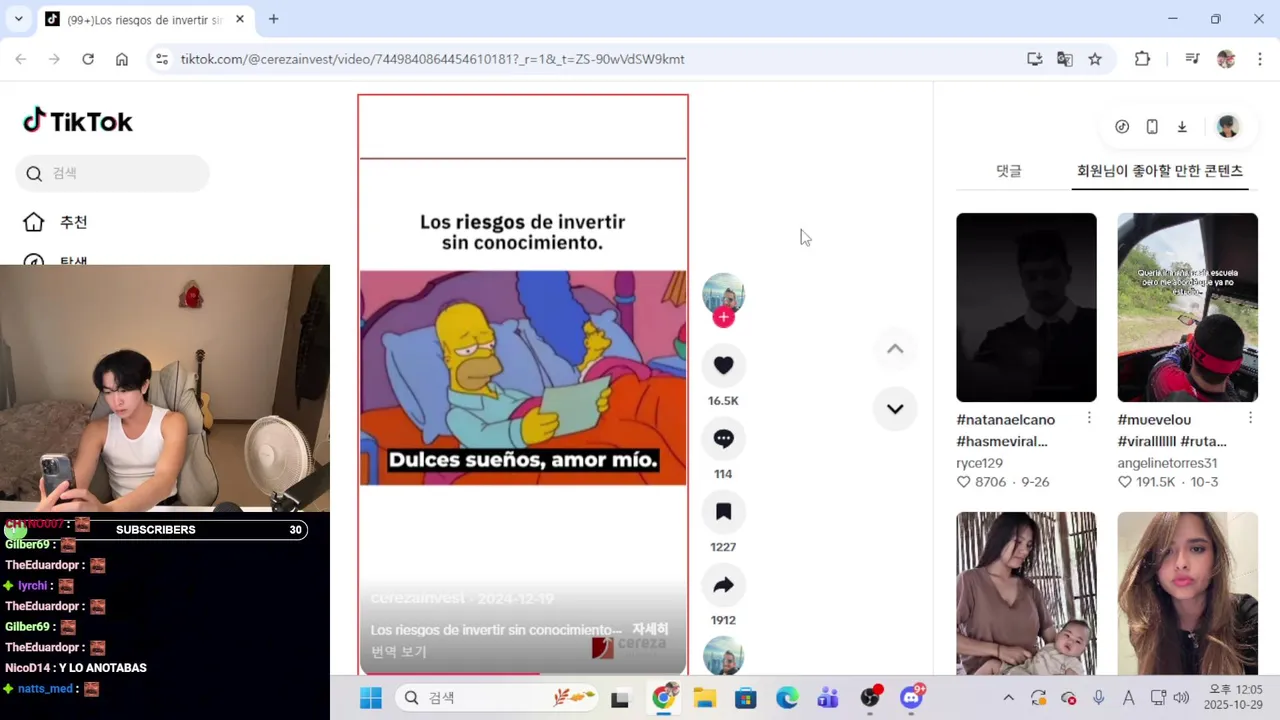Open more options for #natanaelcano card
The image size is (1280, 720).
[x=1089, y=418]
